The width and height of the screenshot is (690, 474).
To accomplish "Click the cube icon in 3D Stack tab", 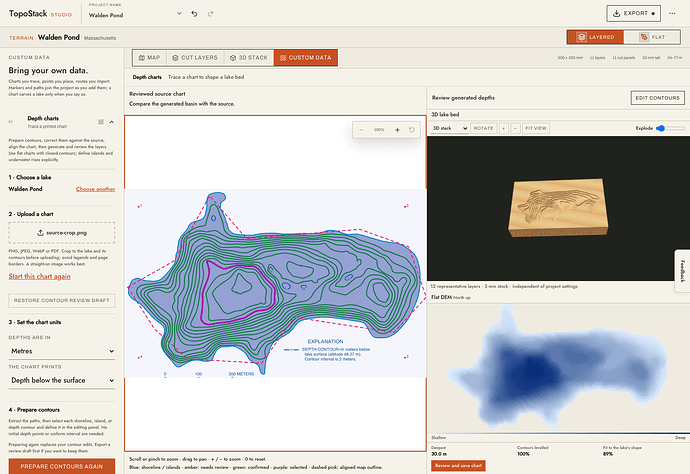I will (233, 58).
